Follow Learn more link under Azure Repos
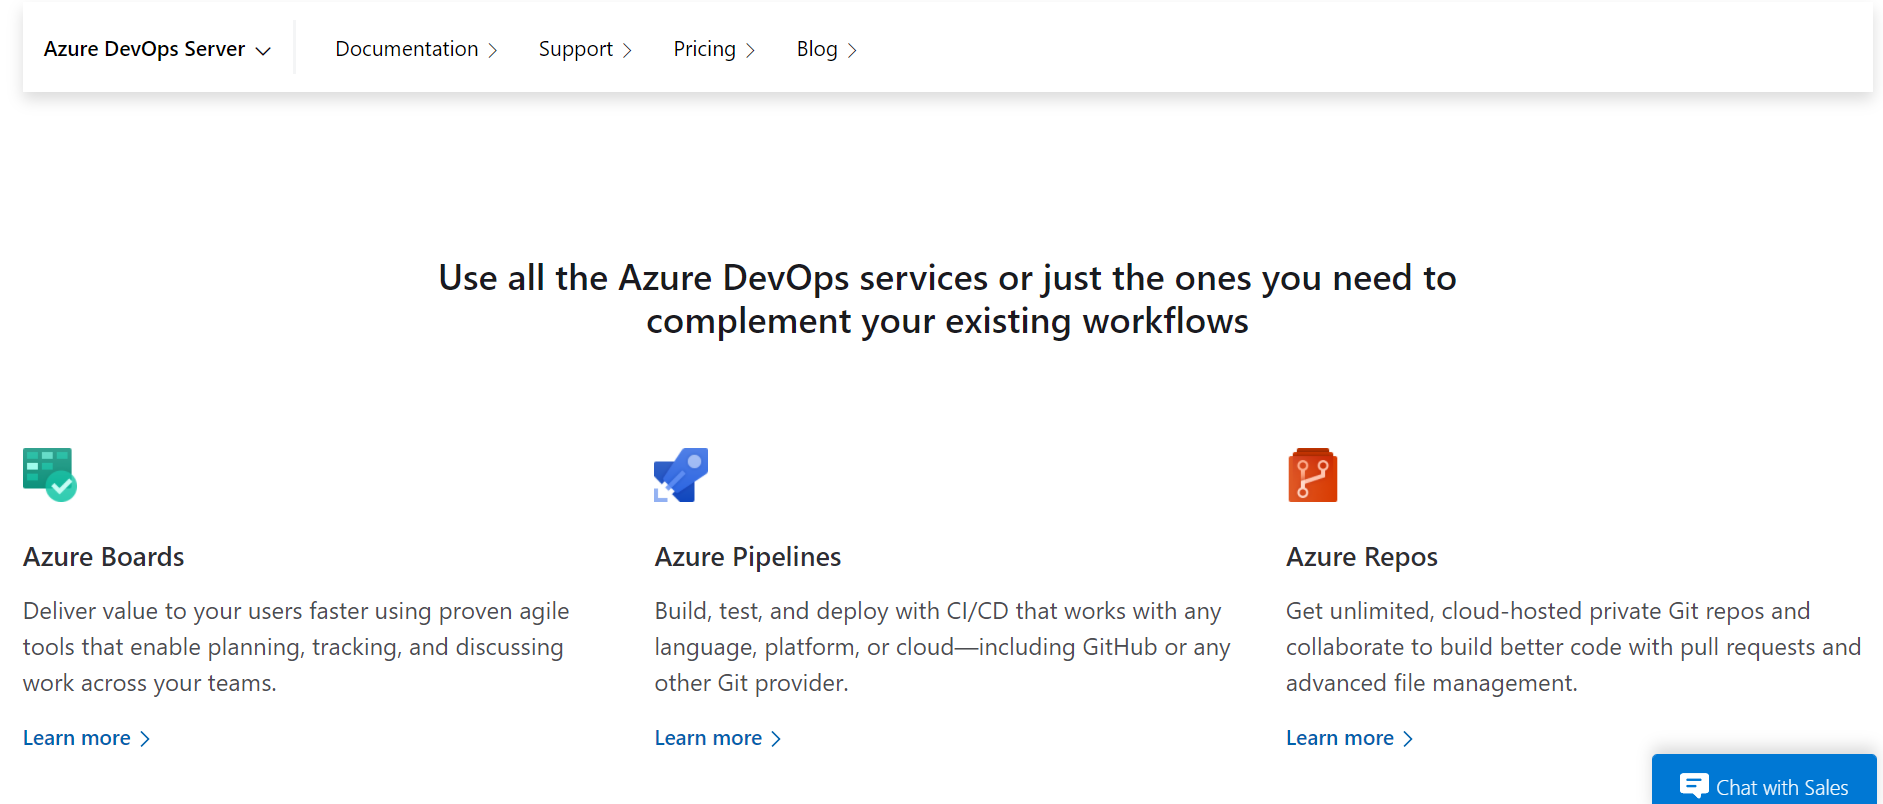The width and height of the screenshot is (1883, 804). 1350,738
